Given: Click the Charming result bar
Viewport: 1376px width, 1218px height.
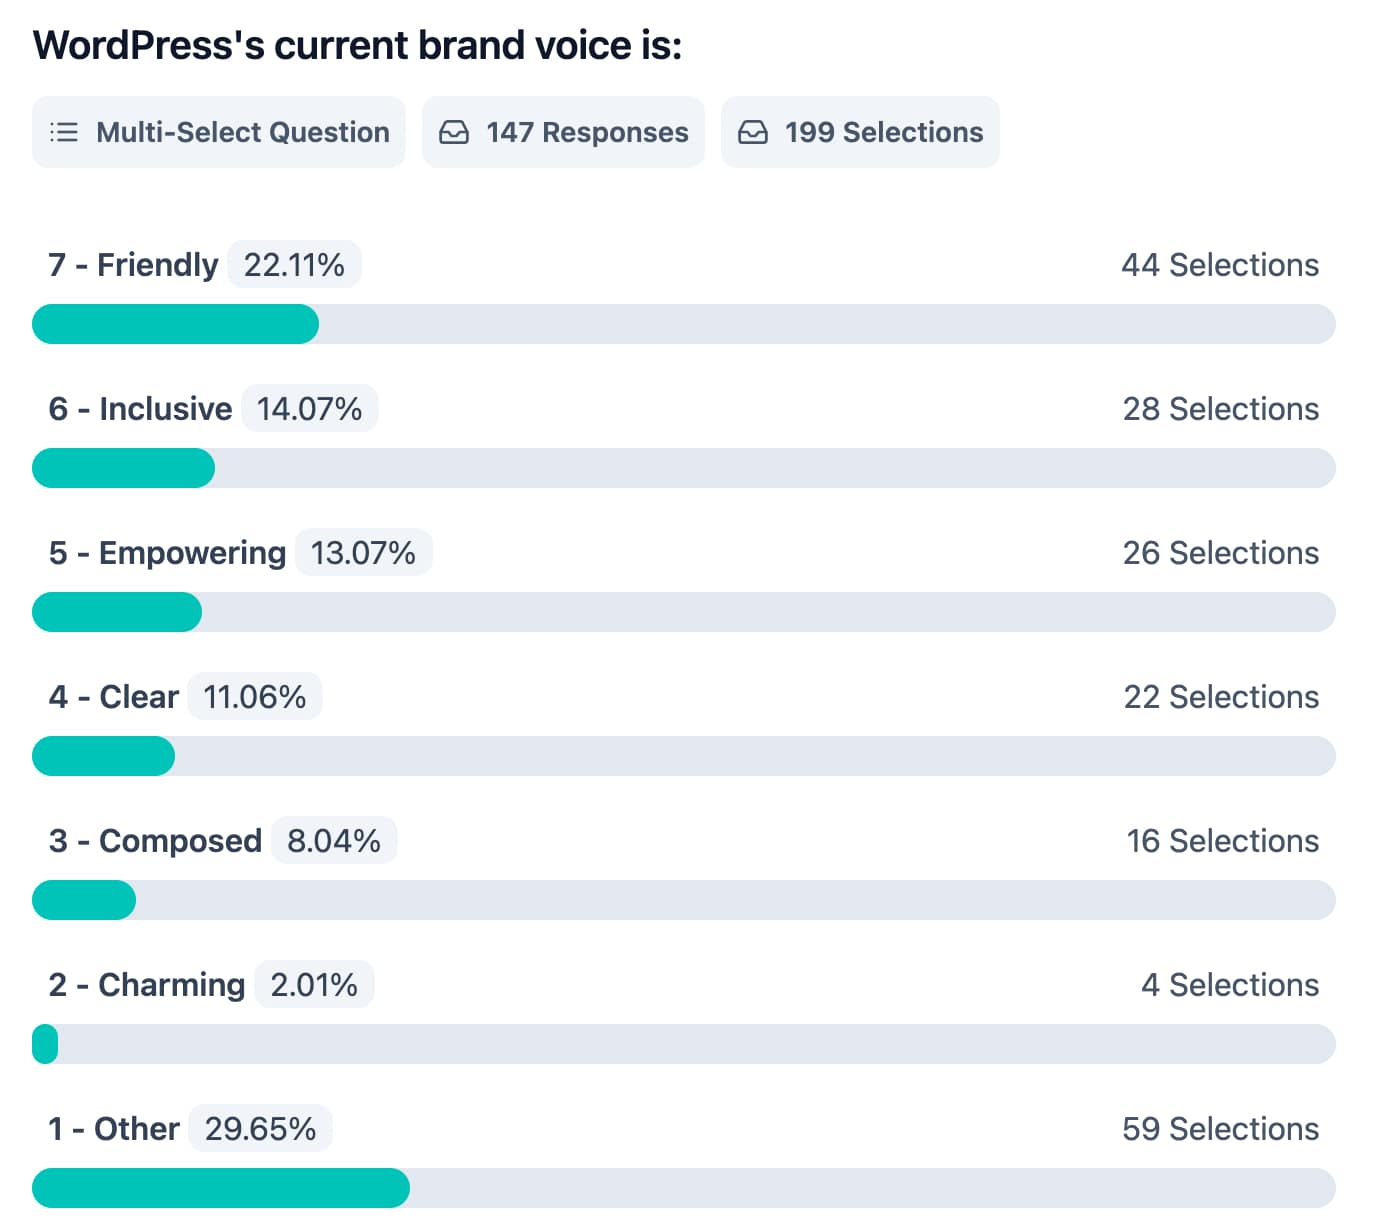Looking at the screenshot, I should click(684, 1044).
